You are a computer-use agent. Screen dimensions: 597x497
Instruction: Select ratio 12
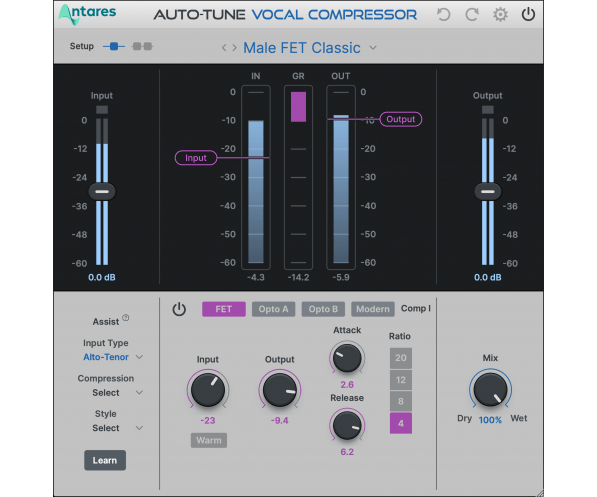coord(401,380)
